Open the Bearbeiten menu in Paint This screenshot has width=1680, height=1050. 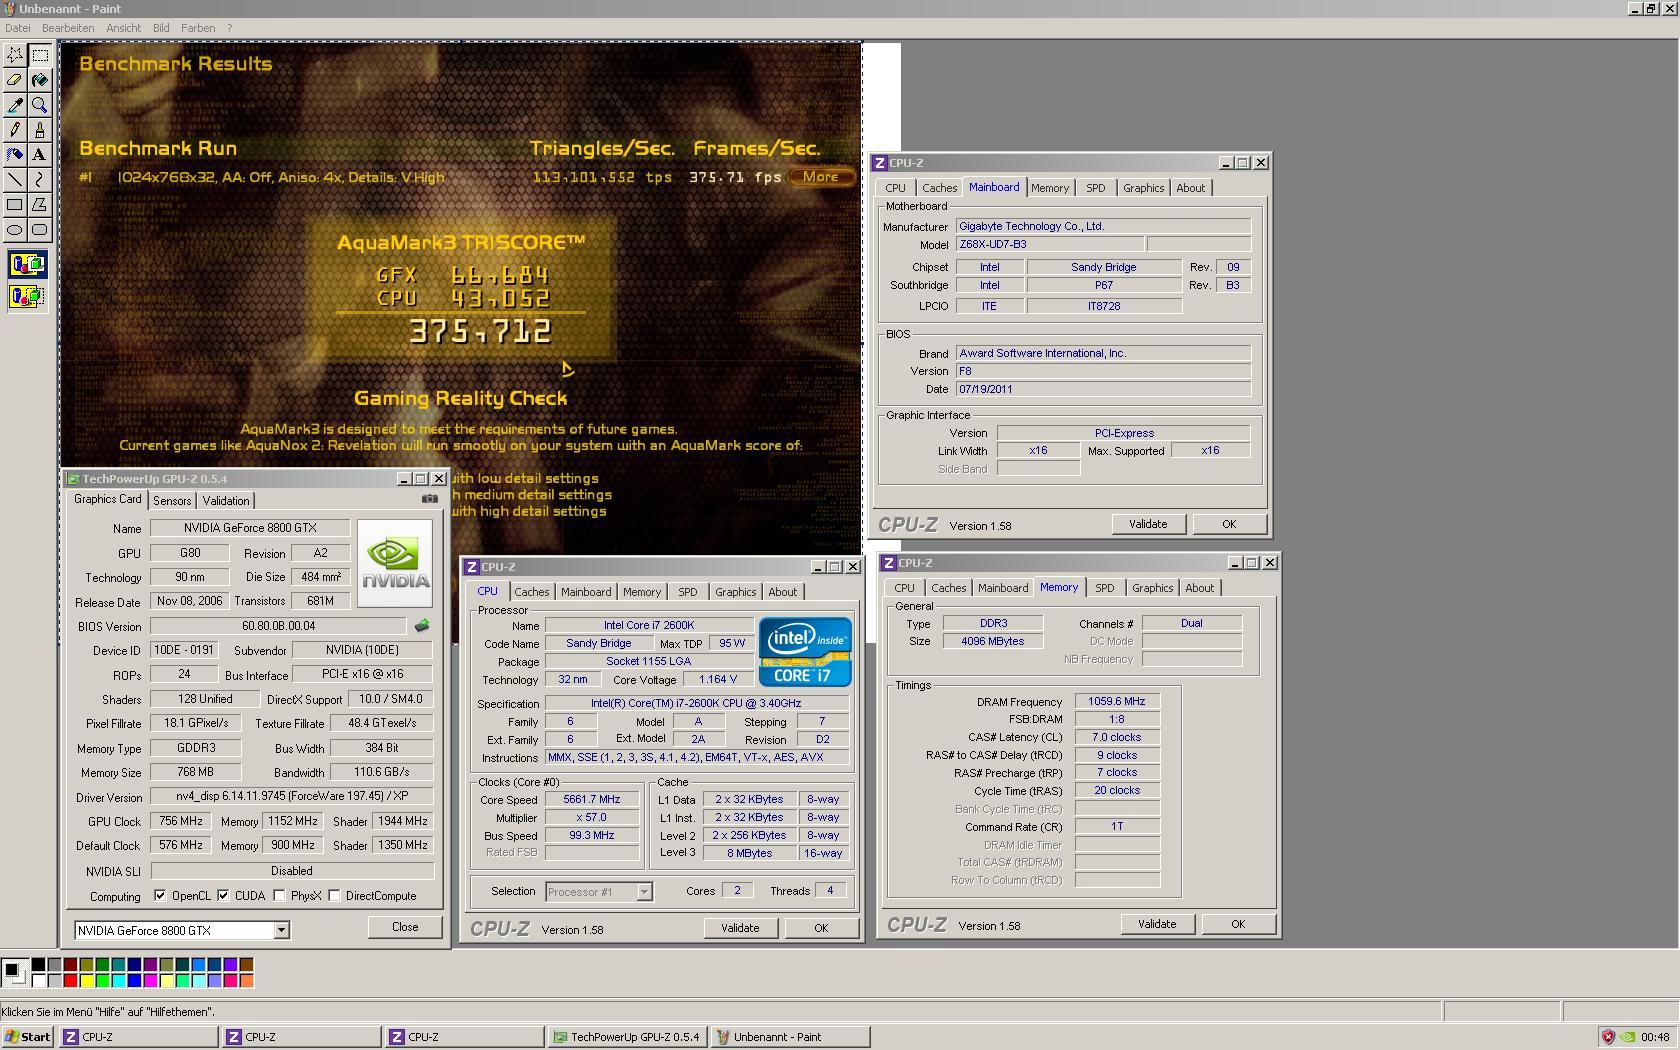(x=68, y=28)
